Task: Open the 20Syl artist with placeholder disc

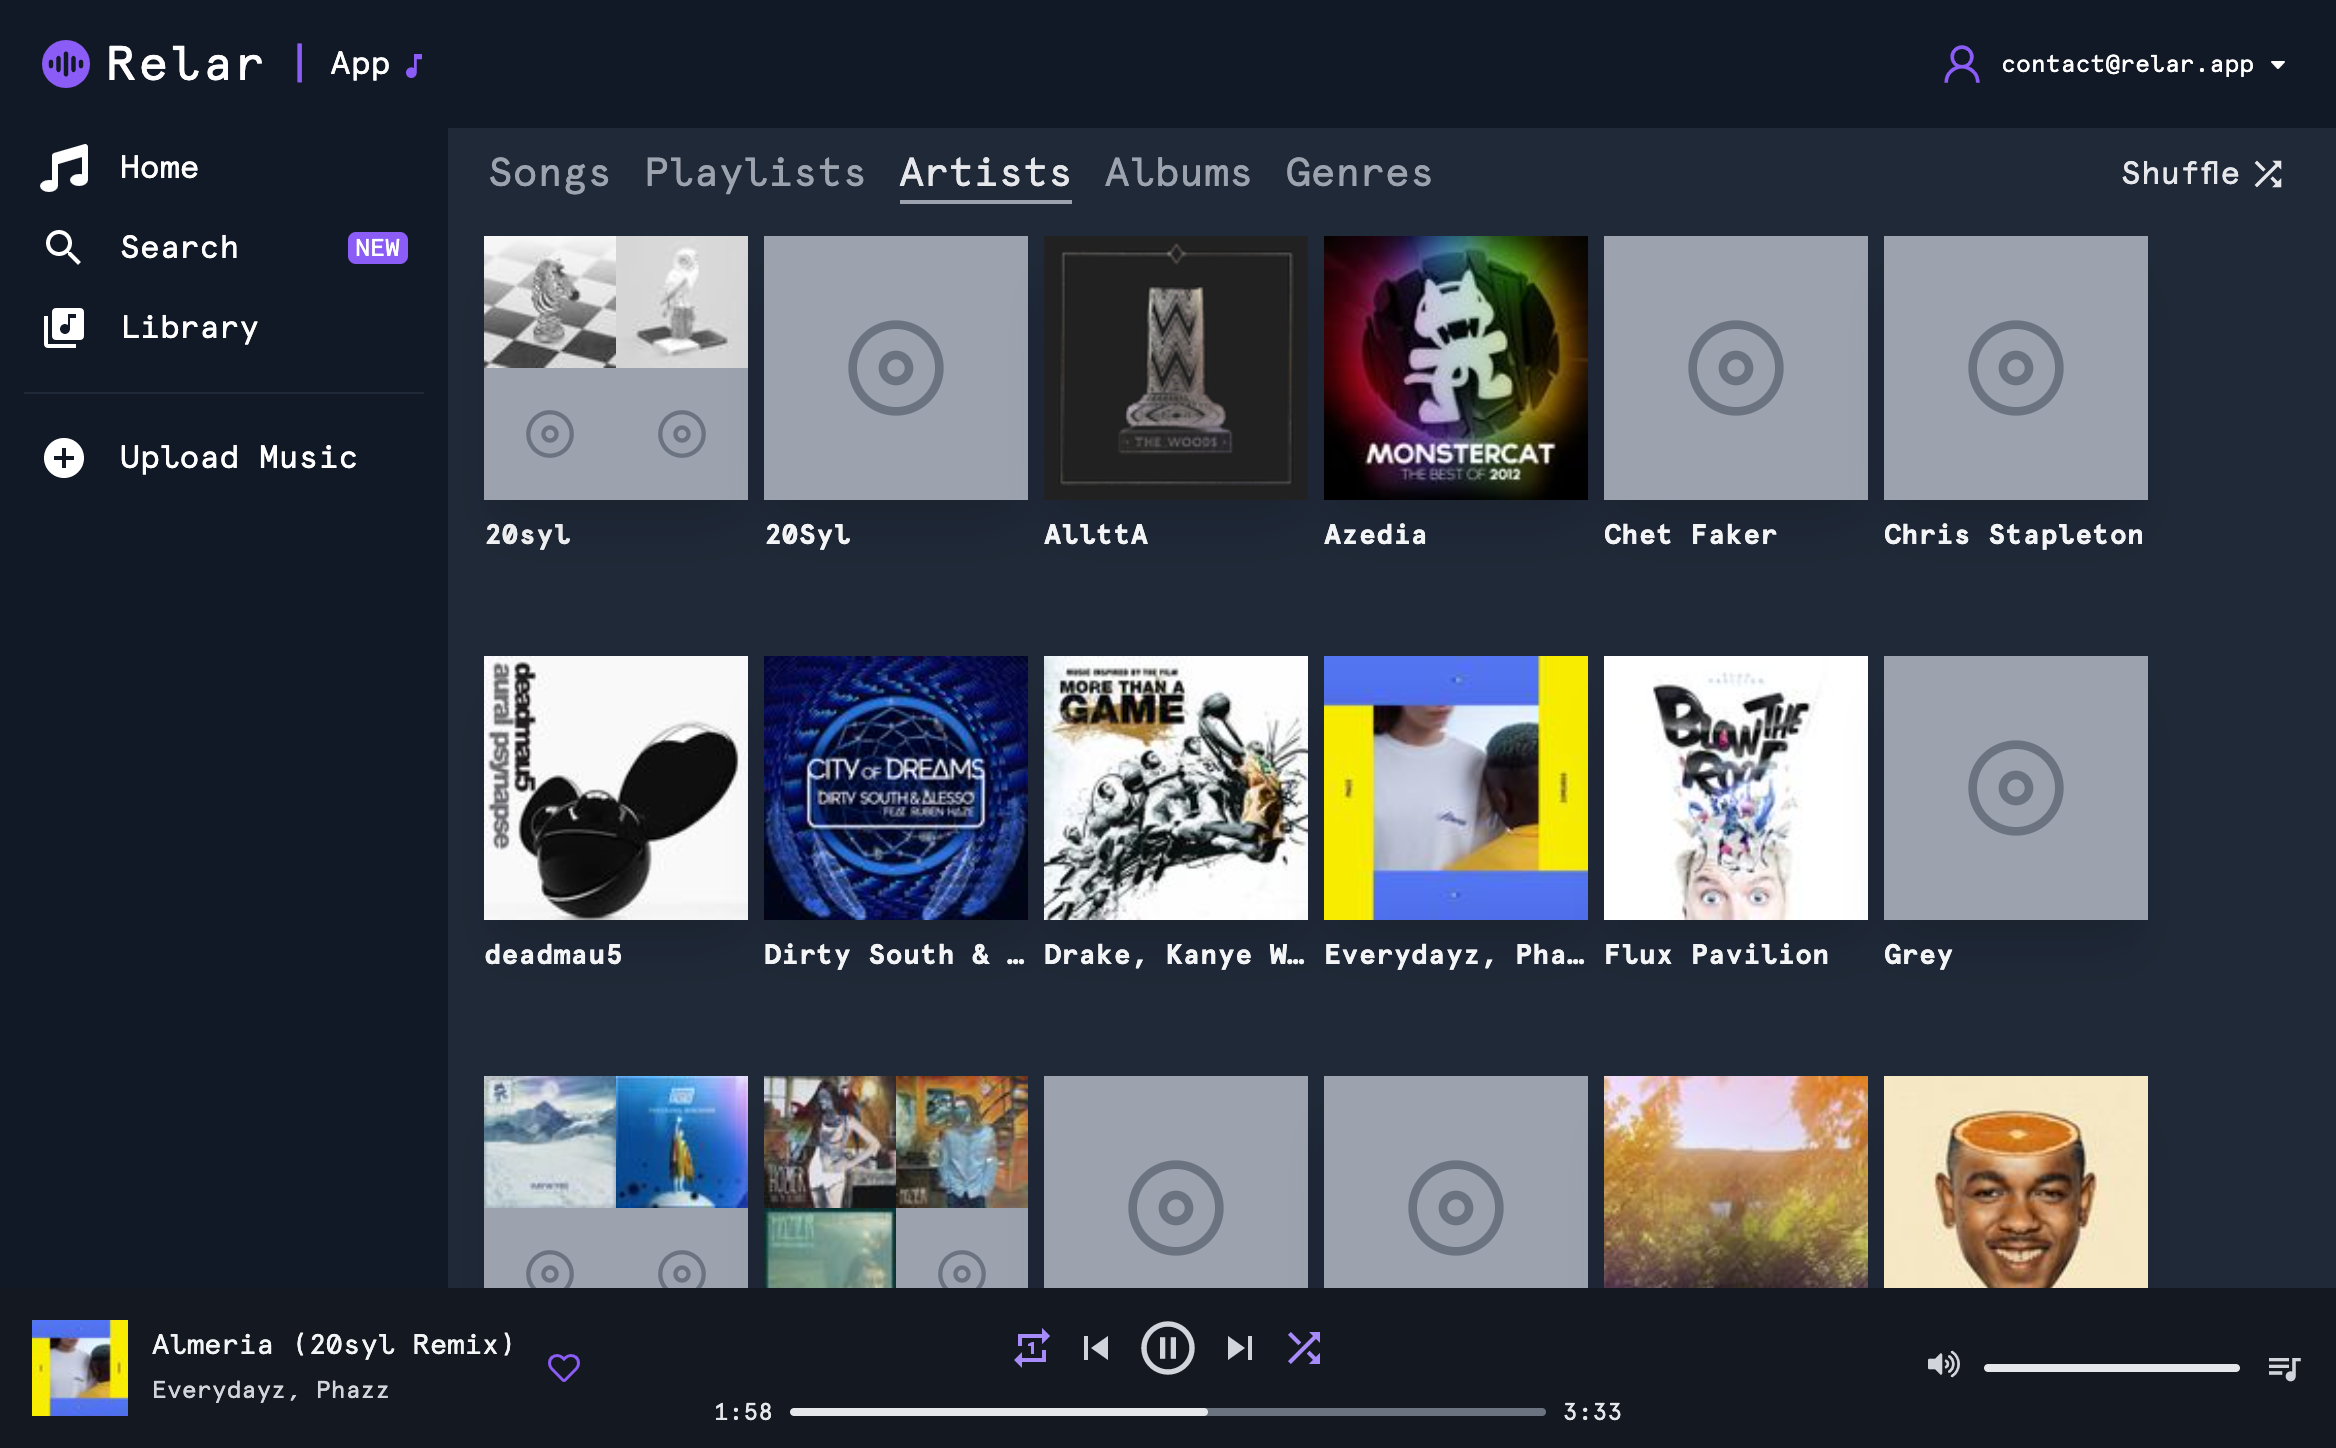Action: pyautogui.click(x=896, y=368)
